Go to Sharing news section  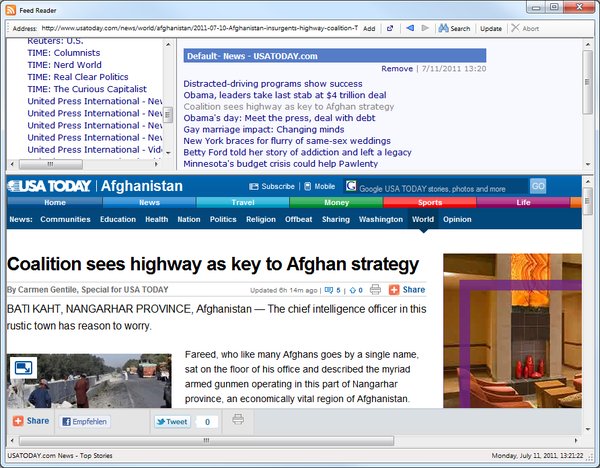click(336, 219)
